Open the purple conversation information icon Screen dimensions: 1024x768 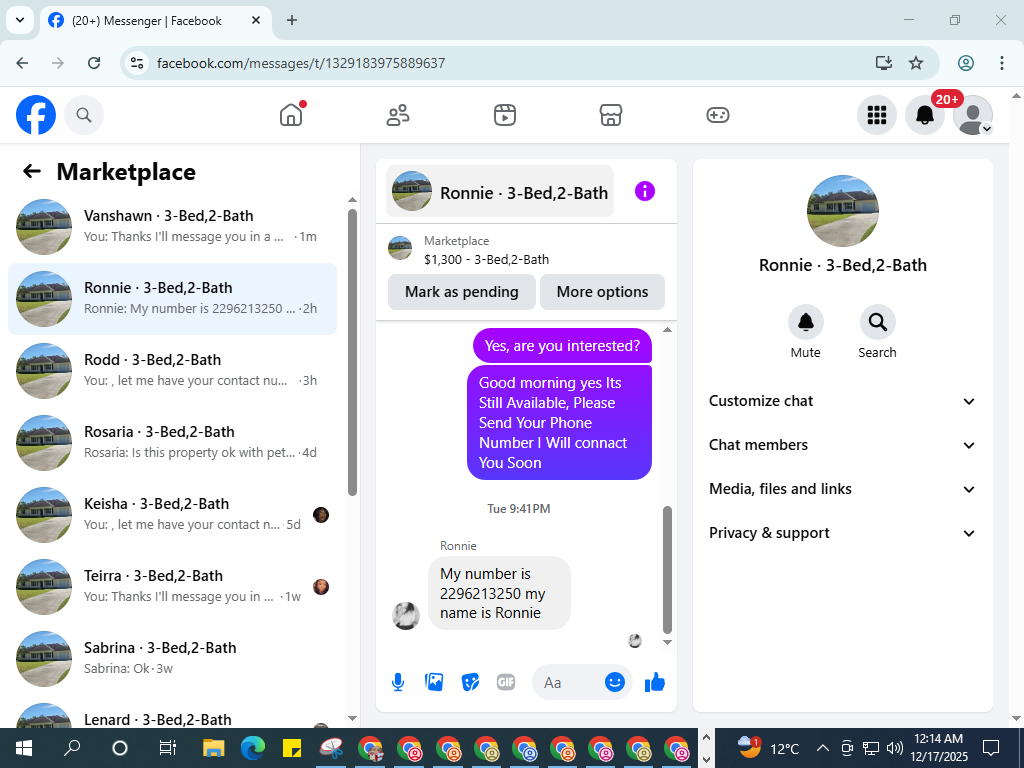coord(645,191)
